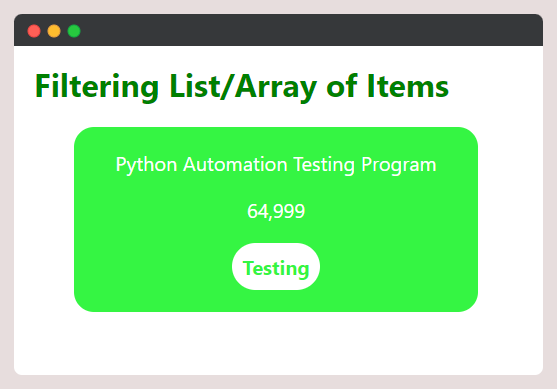Click the word Program in card title

(x=399, y=165)
